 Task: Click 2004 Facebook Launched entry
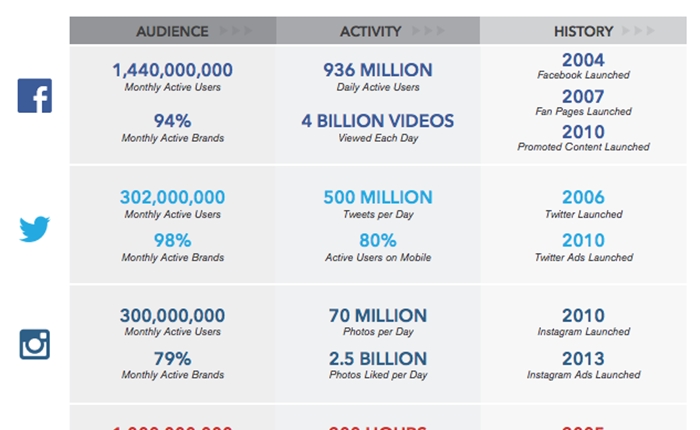[x=583, y=66]
